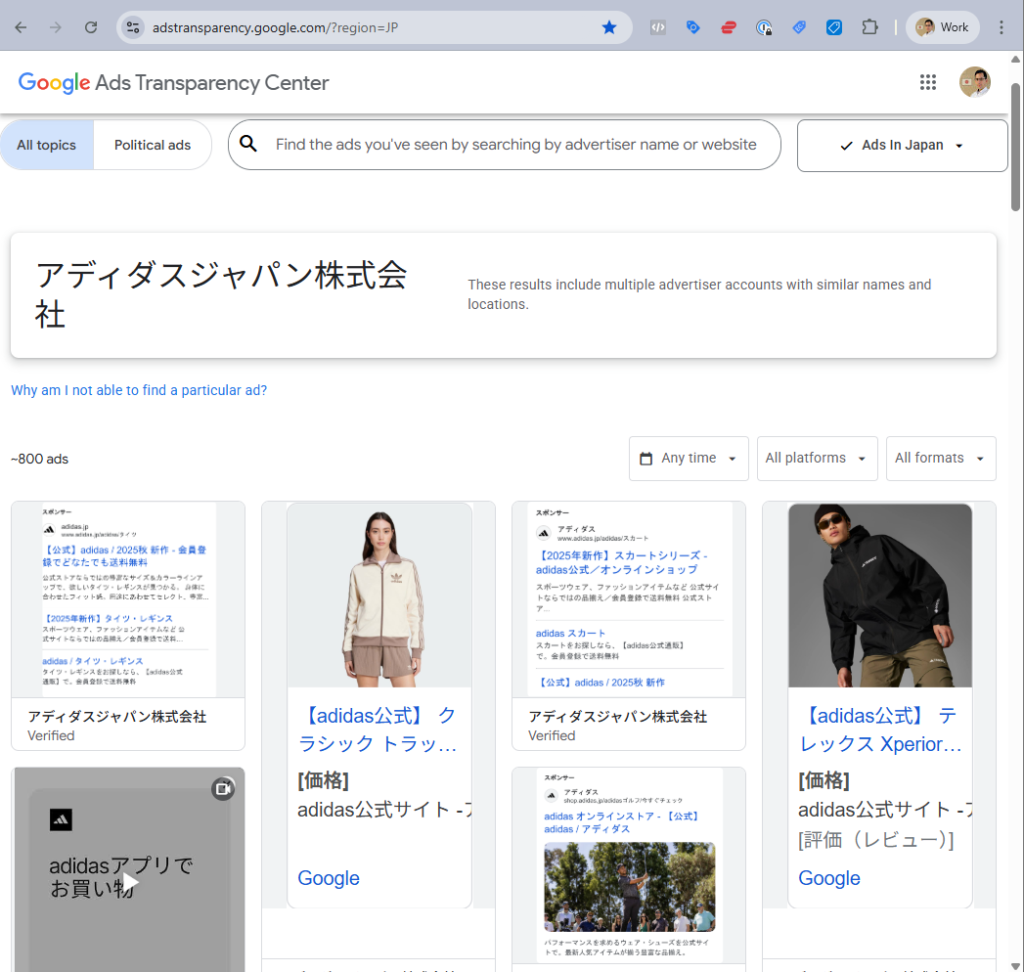Play the adidas app video ad
Image resolution: width=1024 pixels, height=972 pixels.
(129, 882)
